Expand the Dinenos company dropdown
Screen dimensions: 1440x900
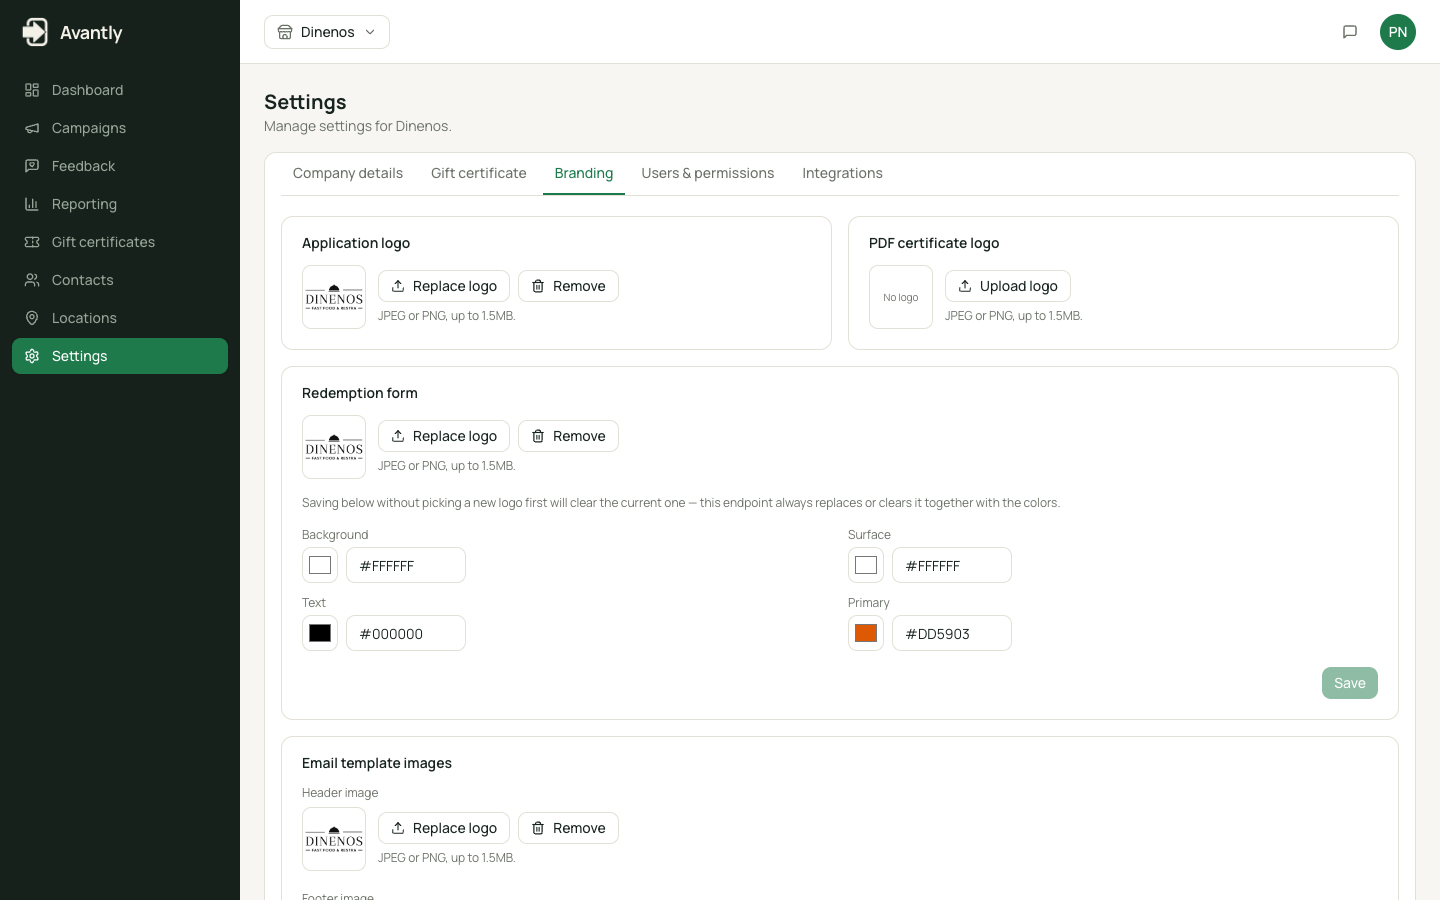[327, 32]
